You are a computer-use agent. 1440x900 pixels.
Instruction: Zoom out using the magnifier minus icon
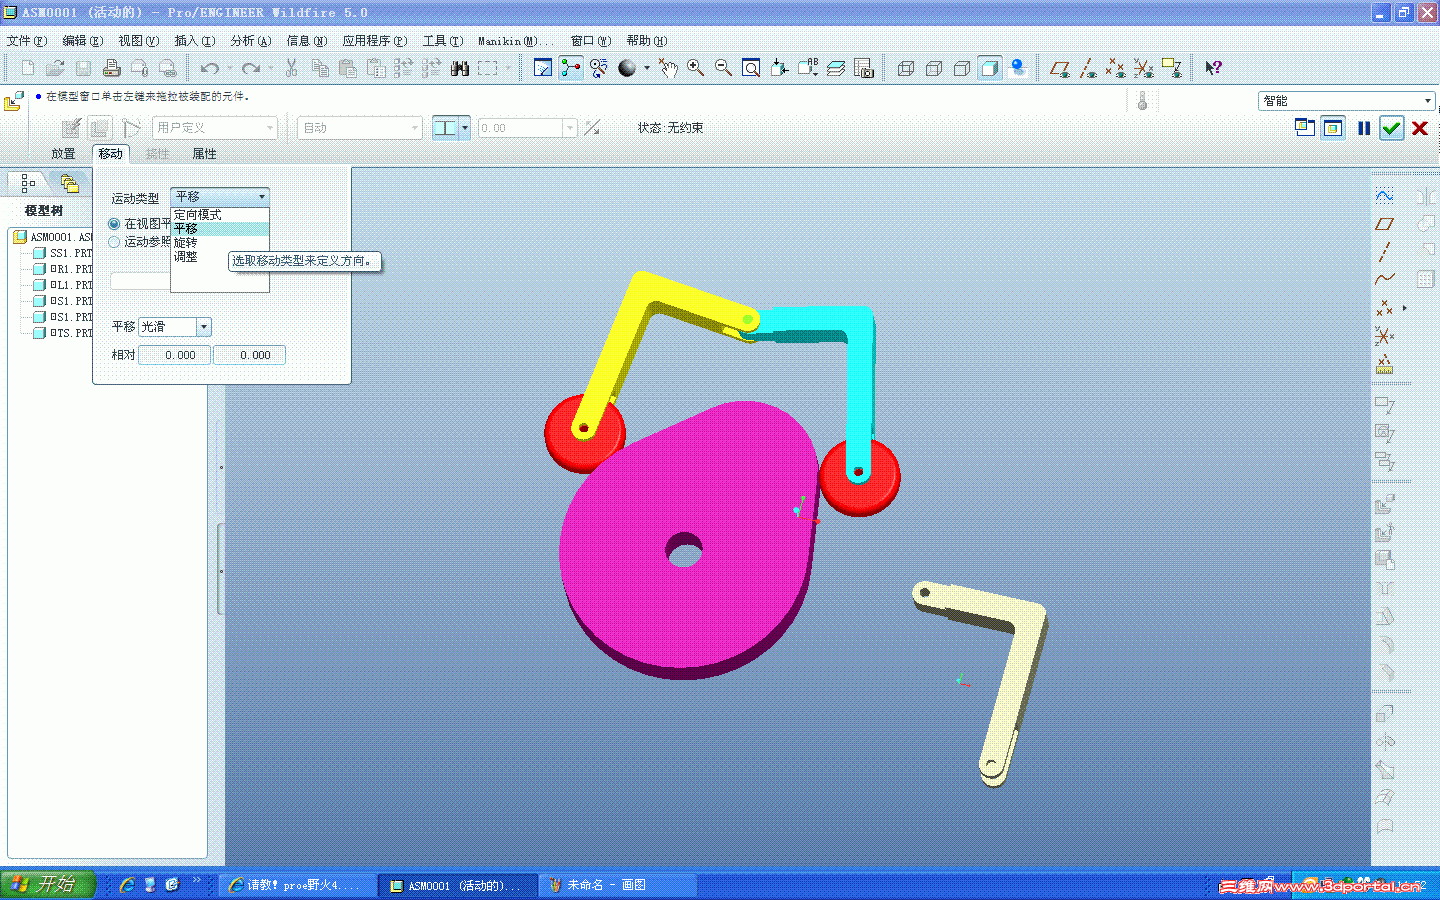coord(723,68)
